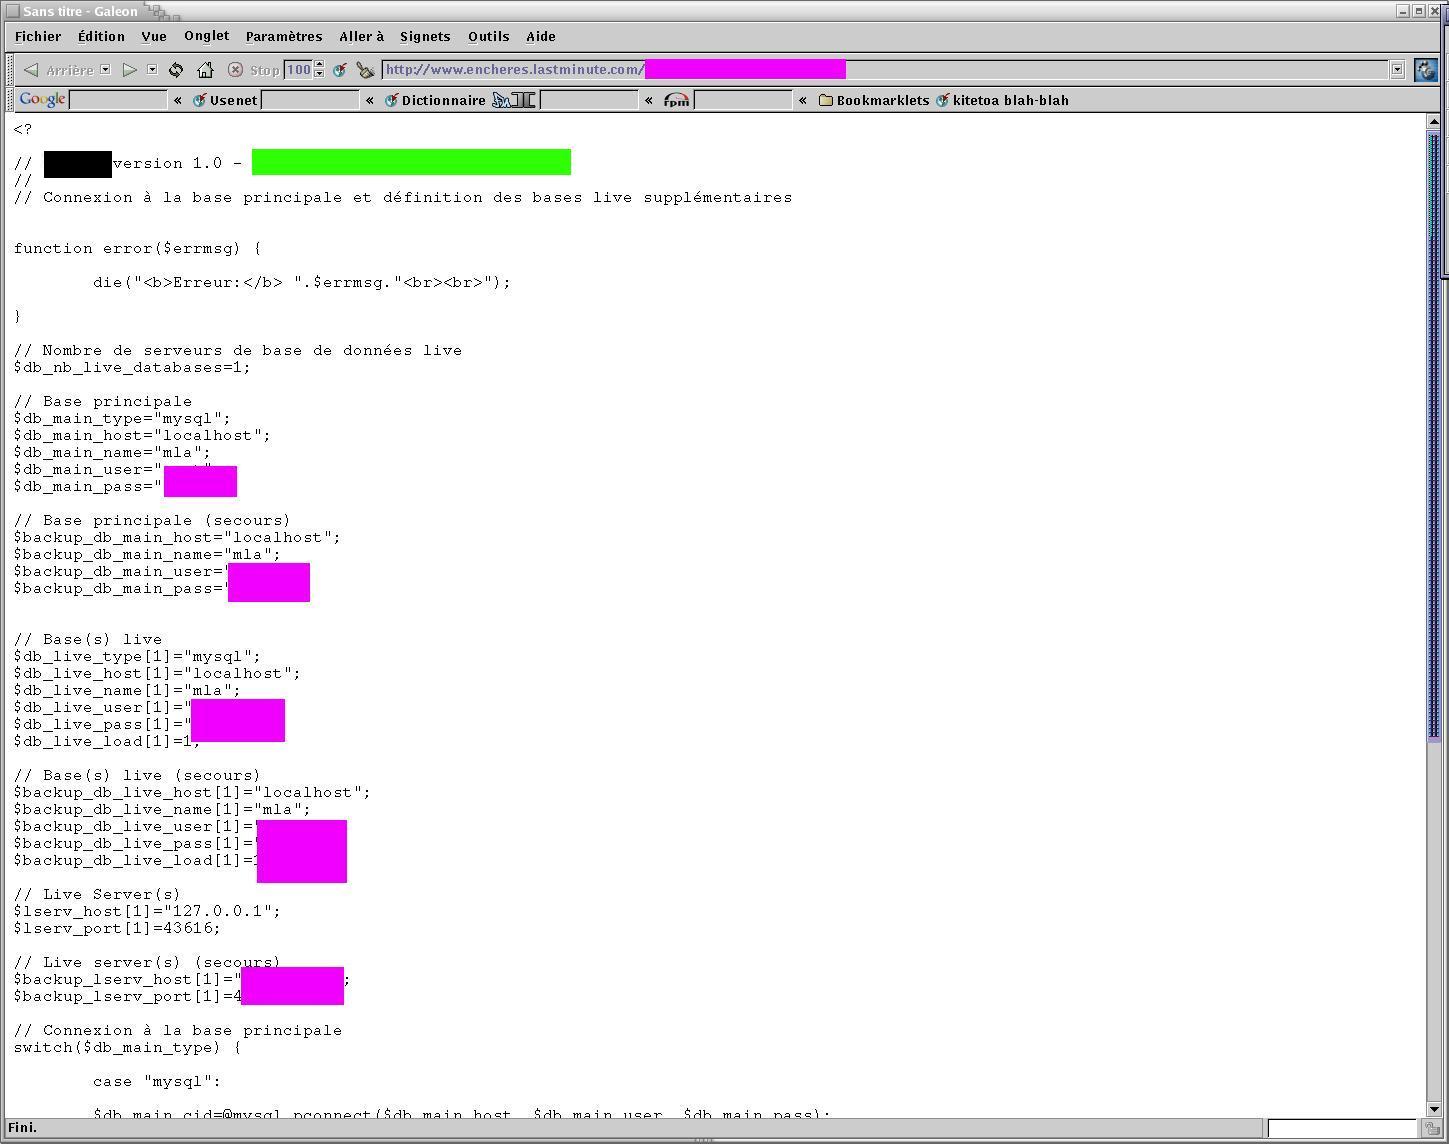Open the Paramètres menu
This screenshot has height=1144, width=1449.
click(x=284, y=36)
